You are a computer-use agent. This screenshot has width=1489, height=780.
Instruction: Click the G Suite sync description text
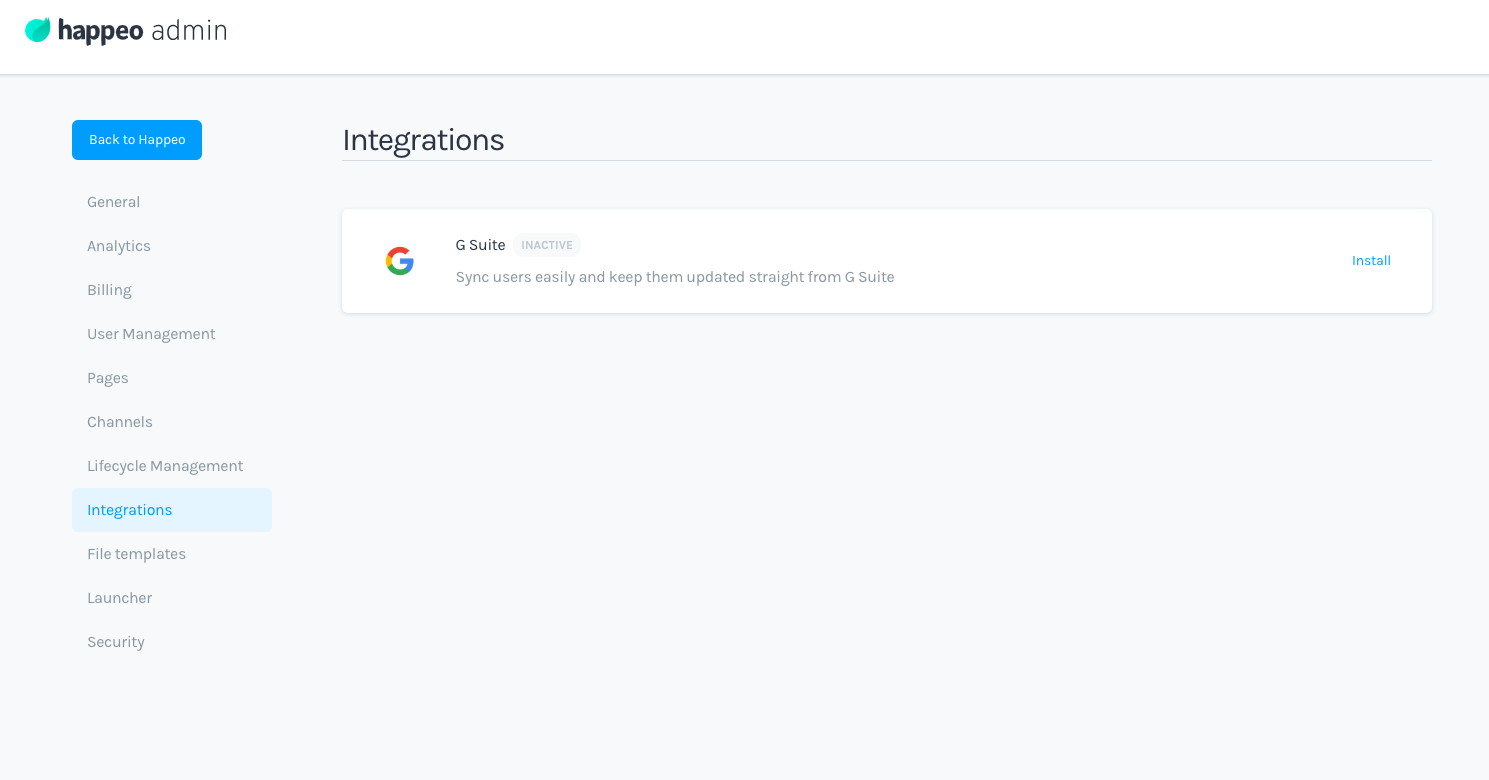tap(674, 277)
